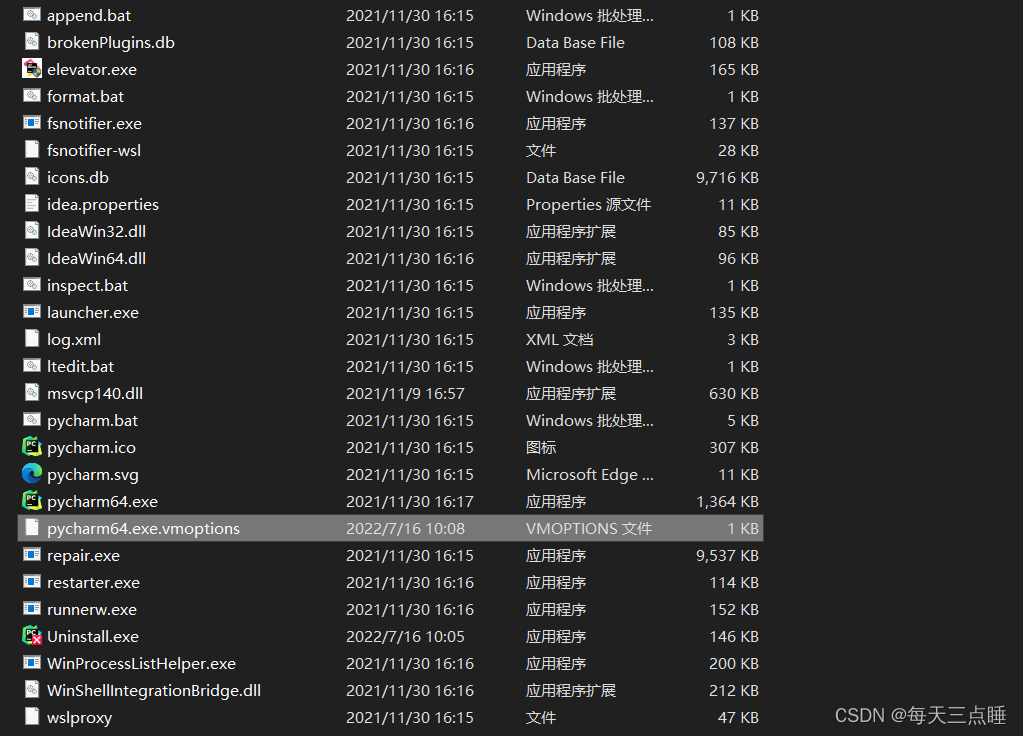Click the inspect.bat file icon
Image resolution: width=1023 pixels, height=736 pixels.
click(32, 284)
